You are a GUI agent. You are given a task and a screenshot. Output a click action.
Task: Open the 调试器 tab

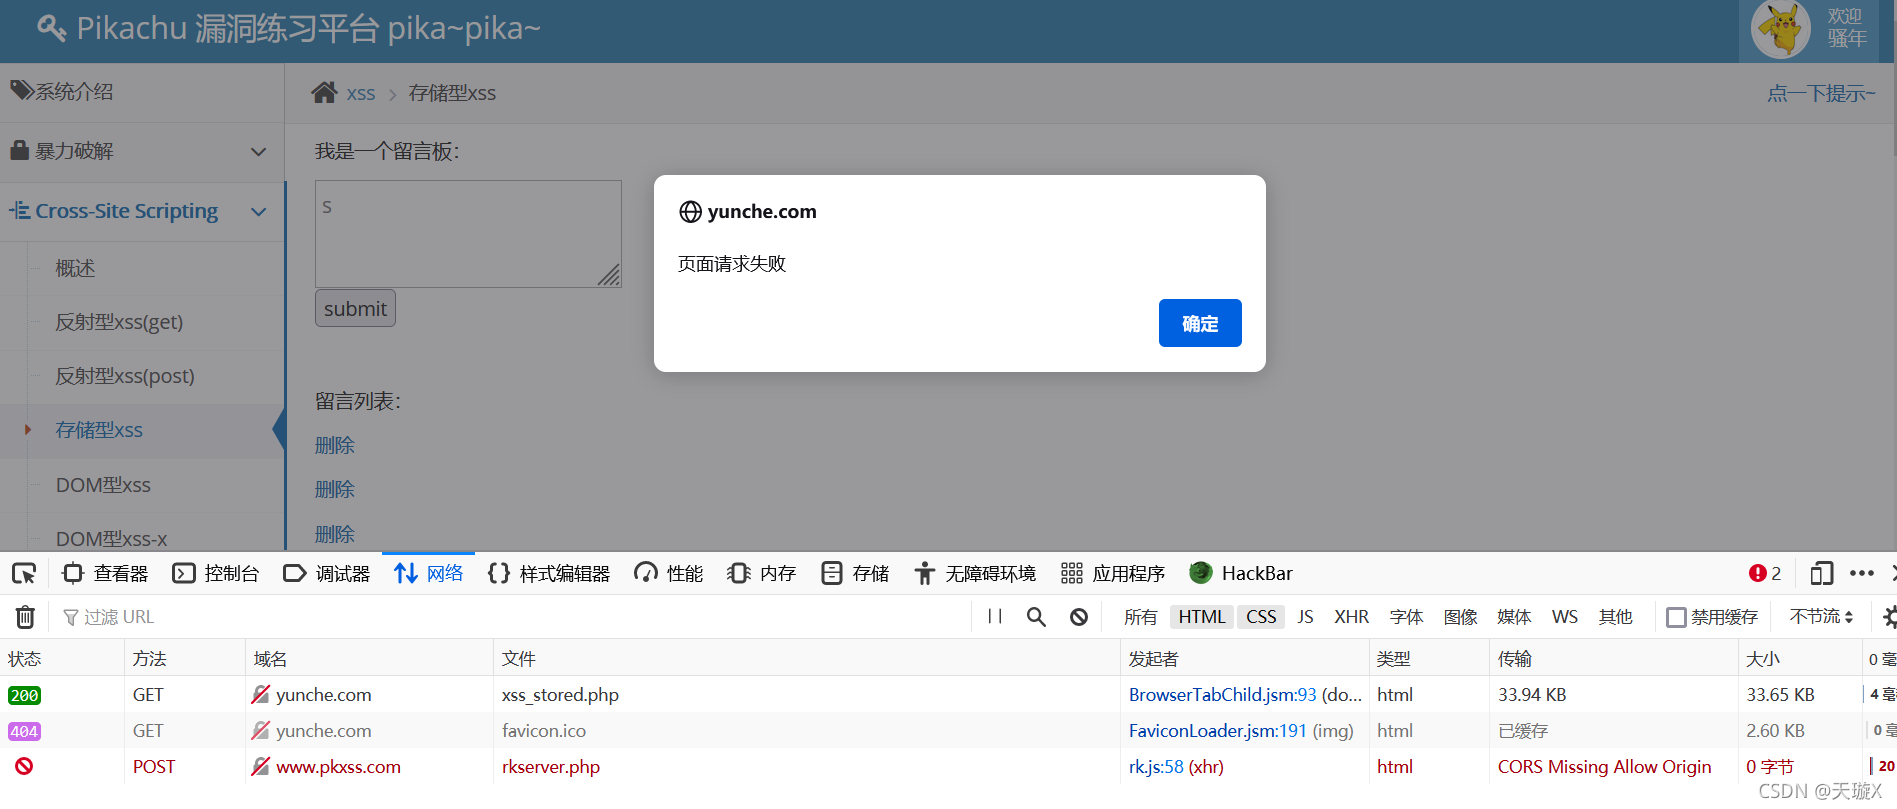[x=326, y=573]
